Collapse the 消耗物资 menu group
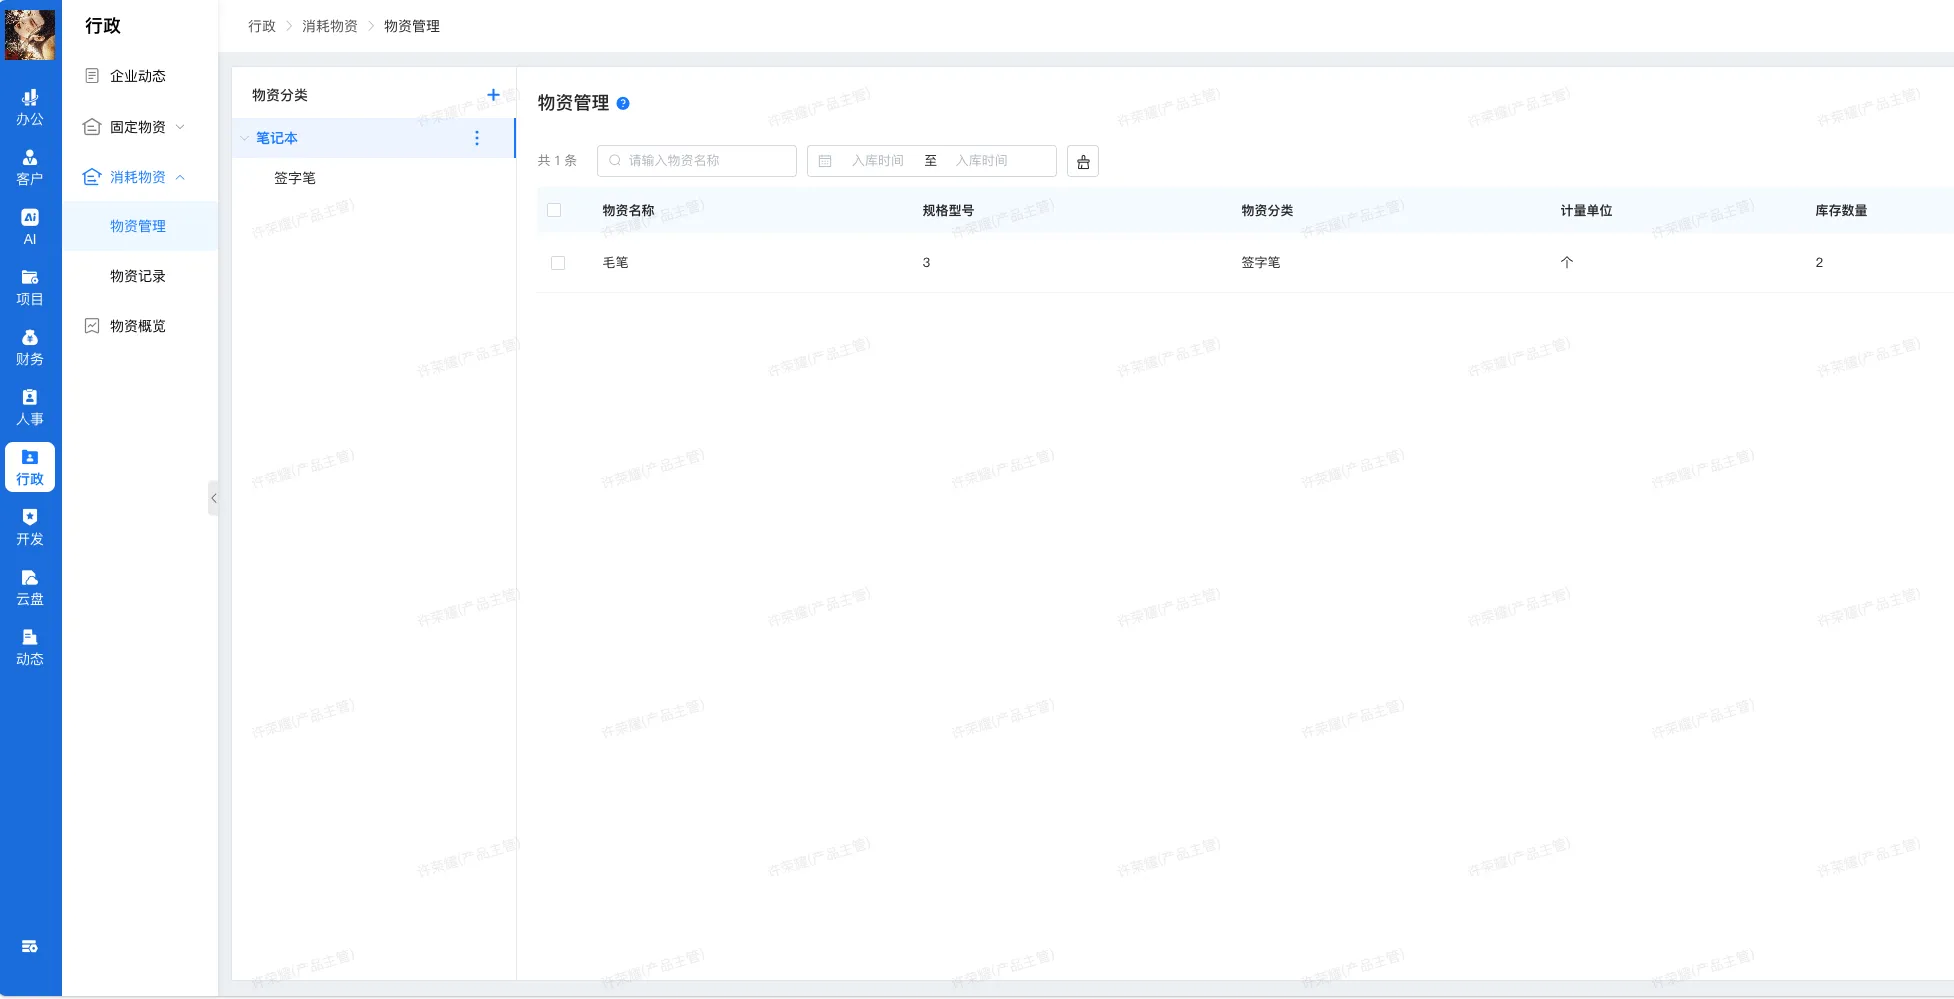The image size is (1954, 999). tap(140, 177)
